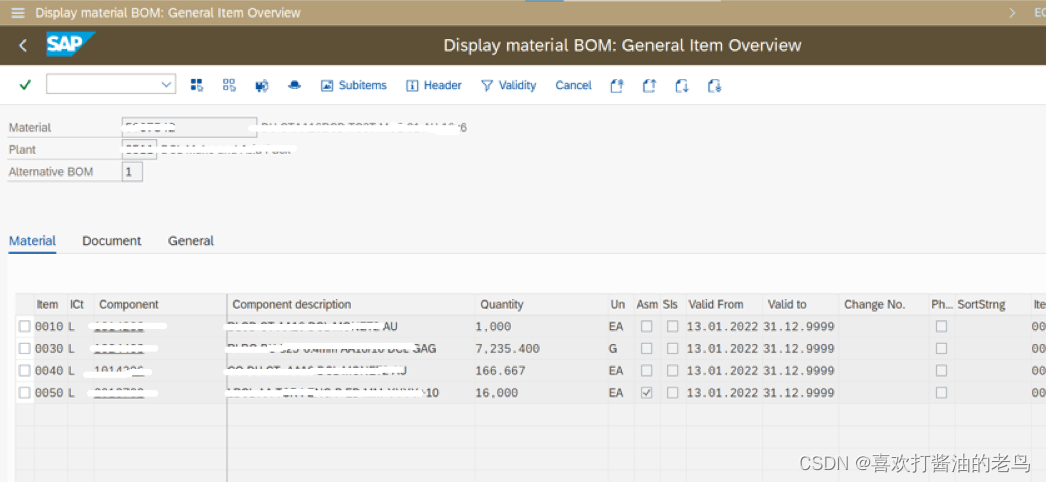Toggle Asm checkbox for item 0010
Image resolution: width=1046 pixels, height=482 pixels.
[x=646, y=326]
